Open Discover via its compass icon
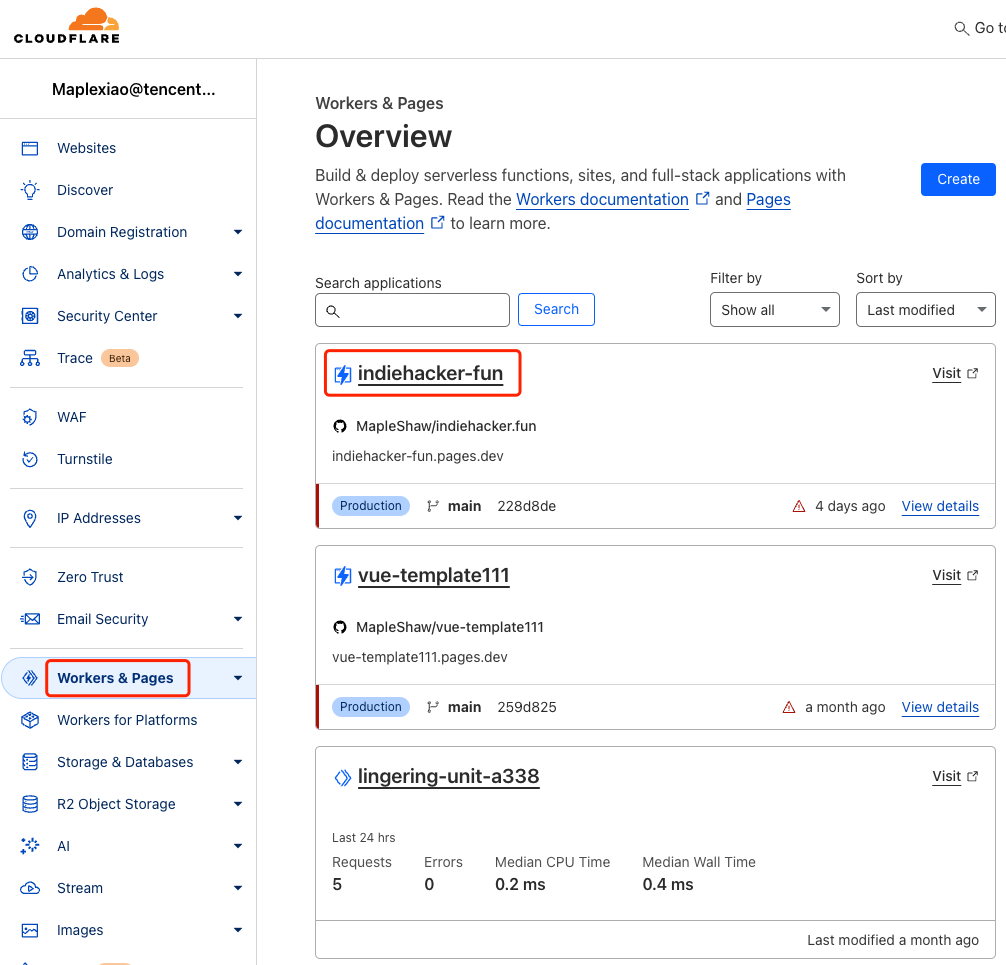This screenshot has width=1006, height=965. pyautogui.click(x=28, y=190)
